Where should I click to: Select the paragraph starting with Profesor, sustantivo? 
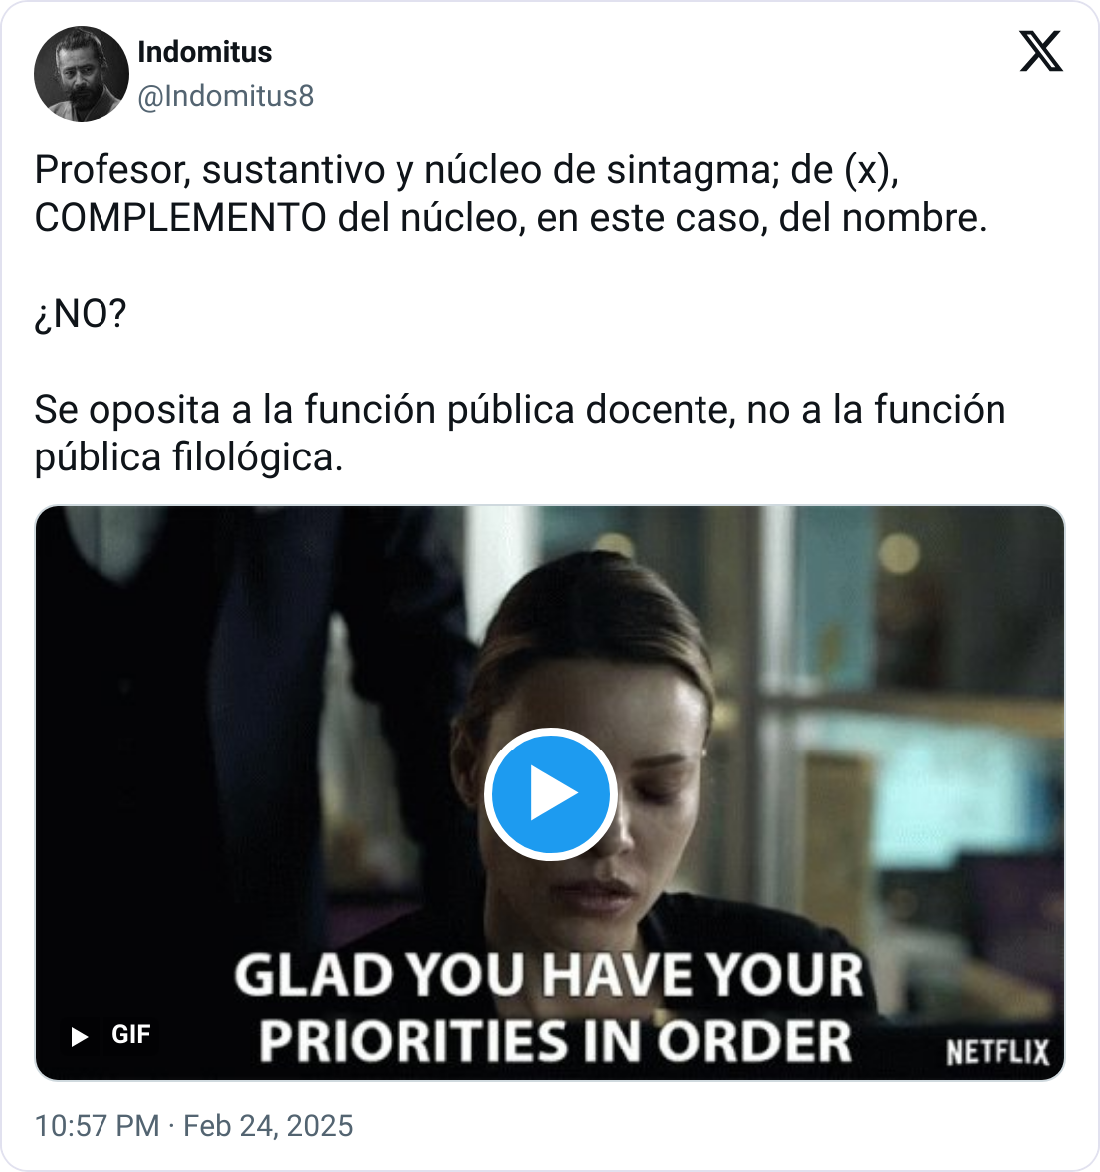(511, 194)
